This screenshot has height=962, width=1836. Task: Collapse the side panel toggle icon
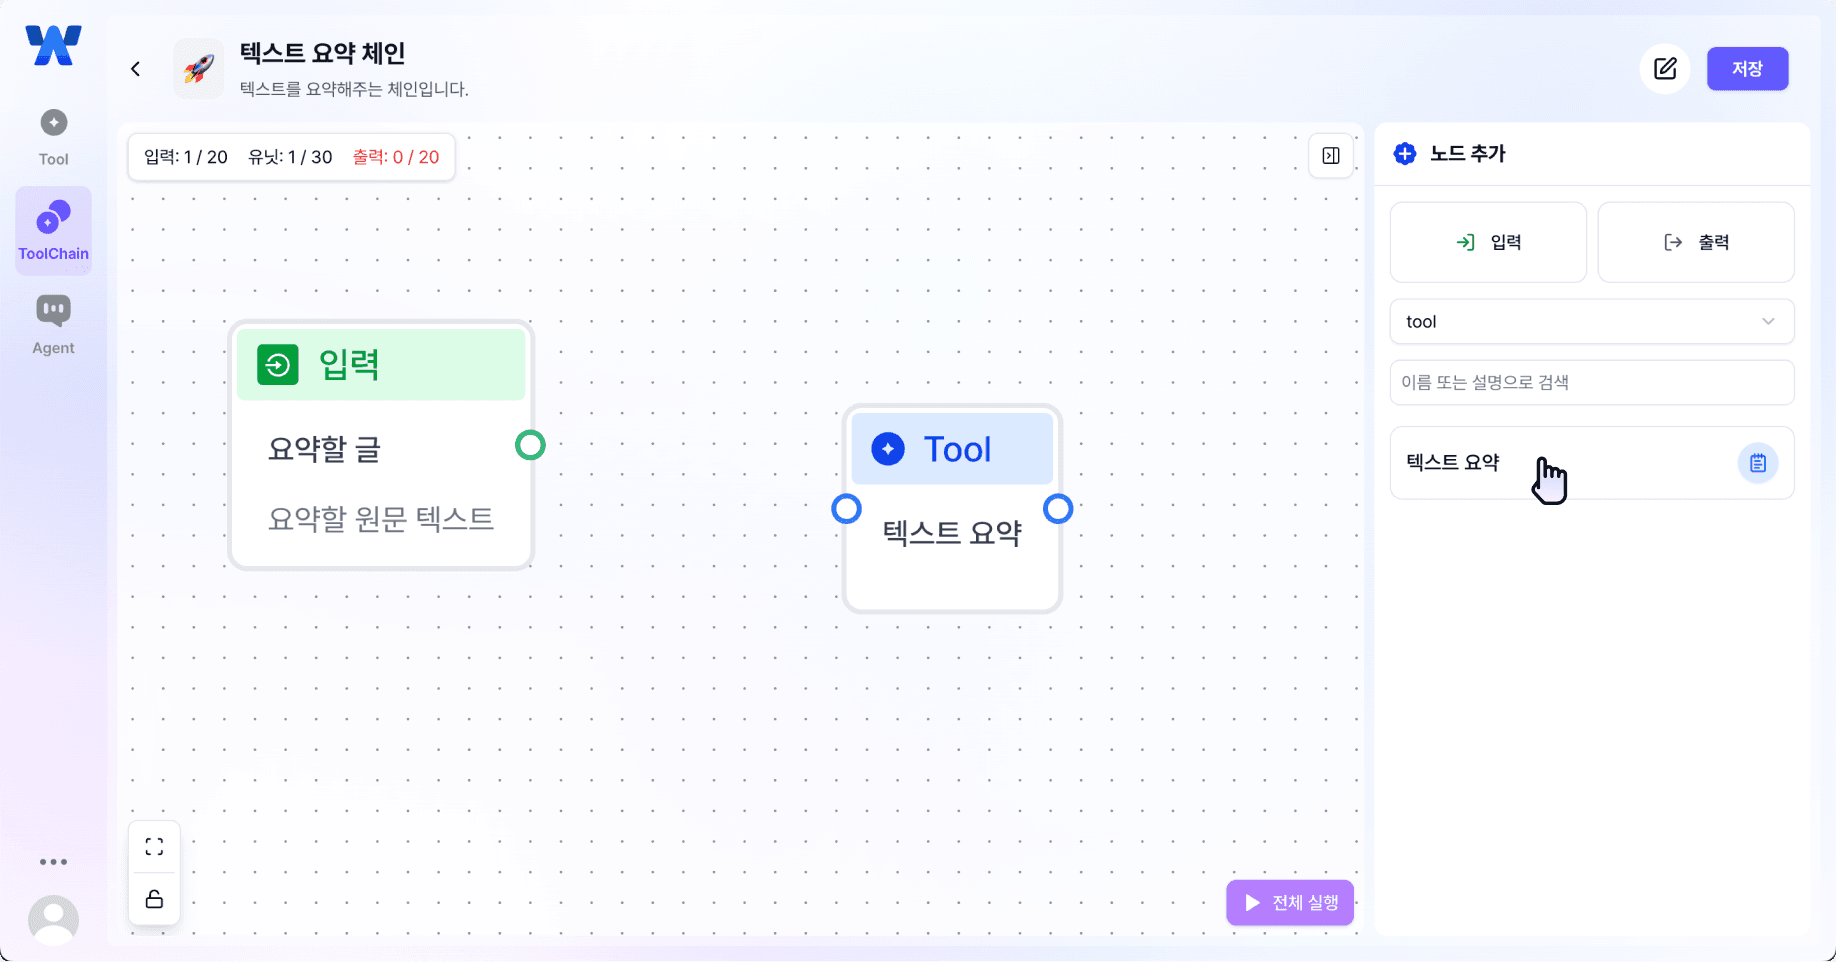click(x=1331, y=156)
